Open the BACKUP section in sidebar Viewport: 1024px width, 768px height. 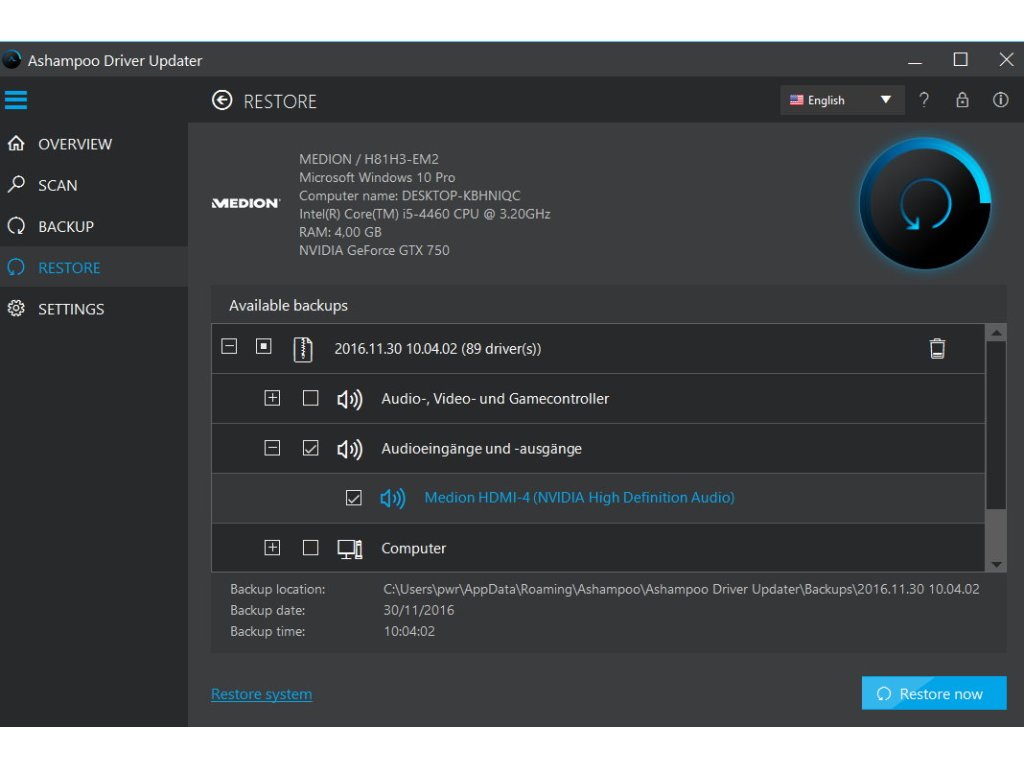(65, 226)
